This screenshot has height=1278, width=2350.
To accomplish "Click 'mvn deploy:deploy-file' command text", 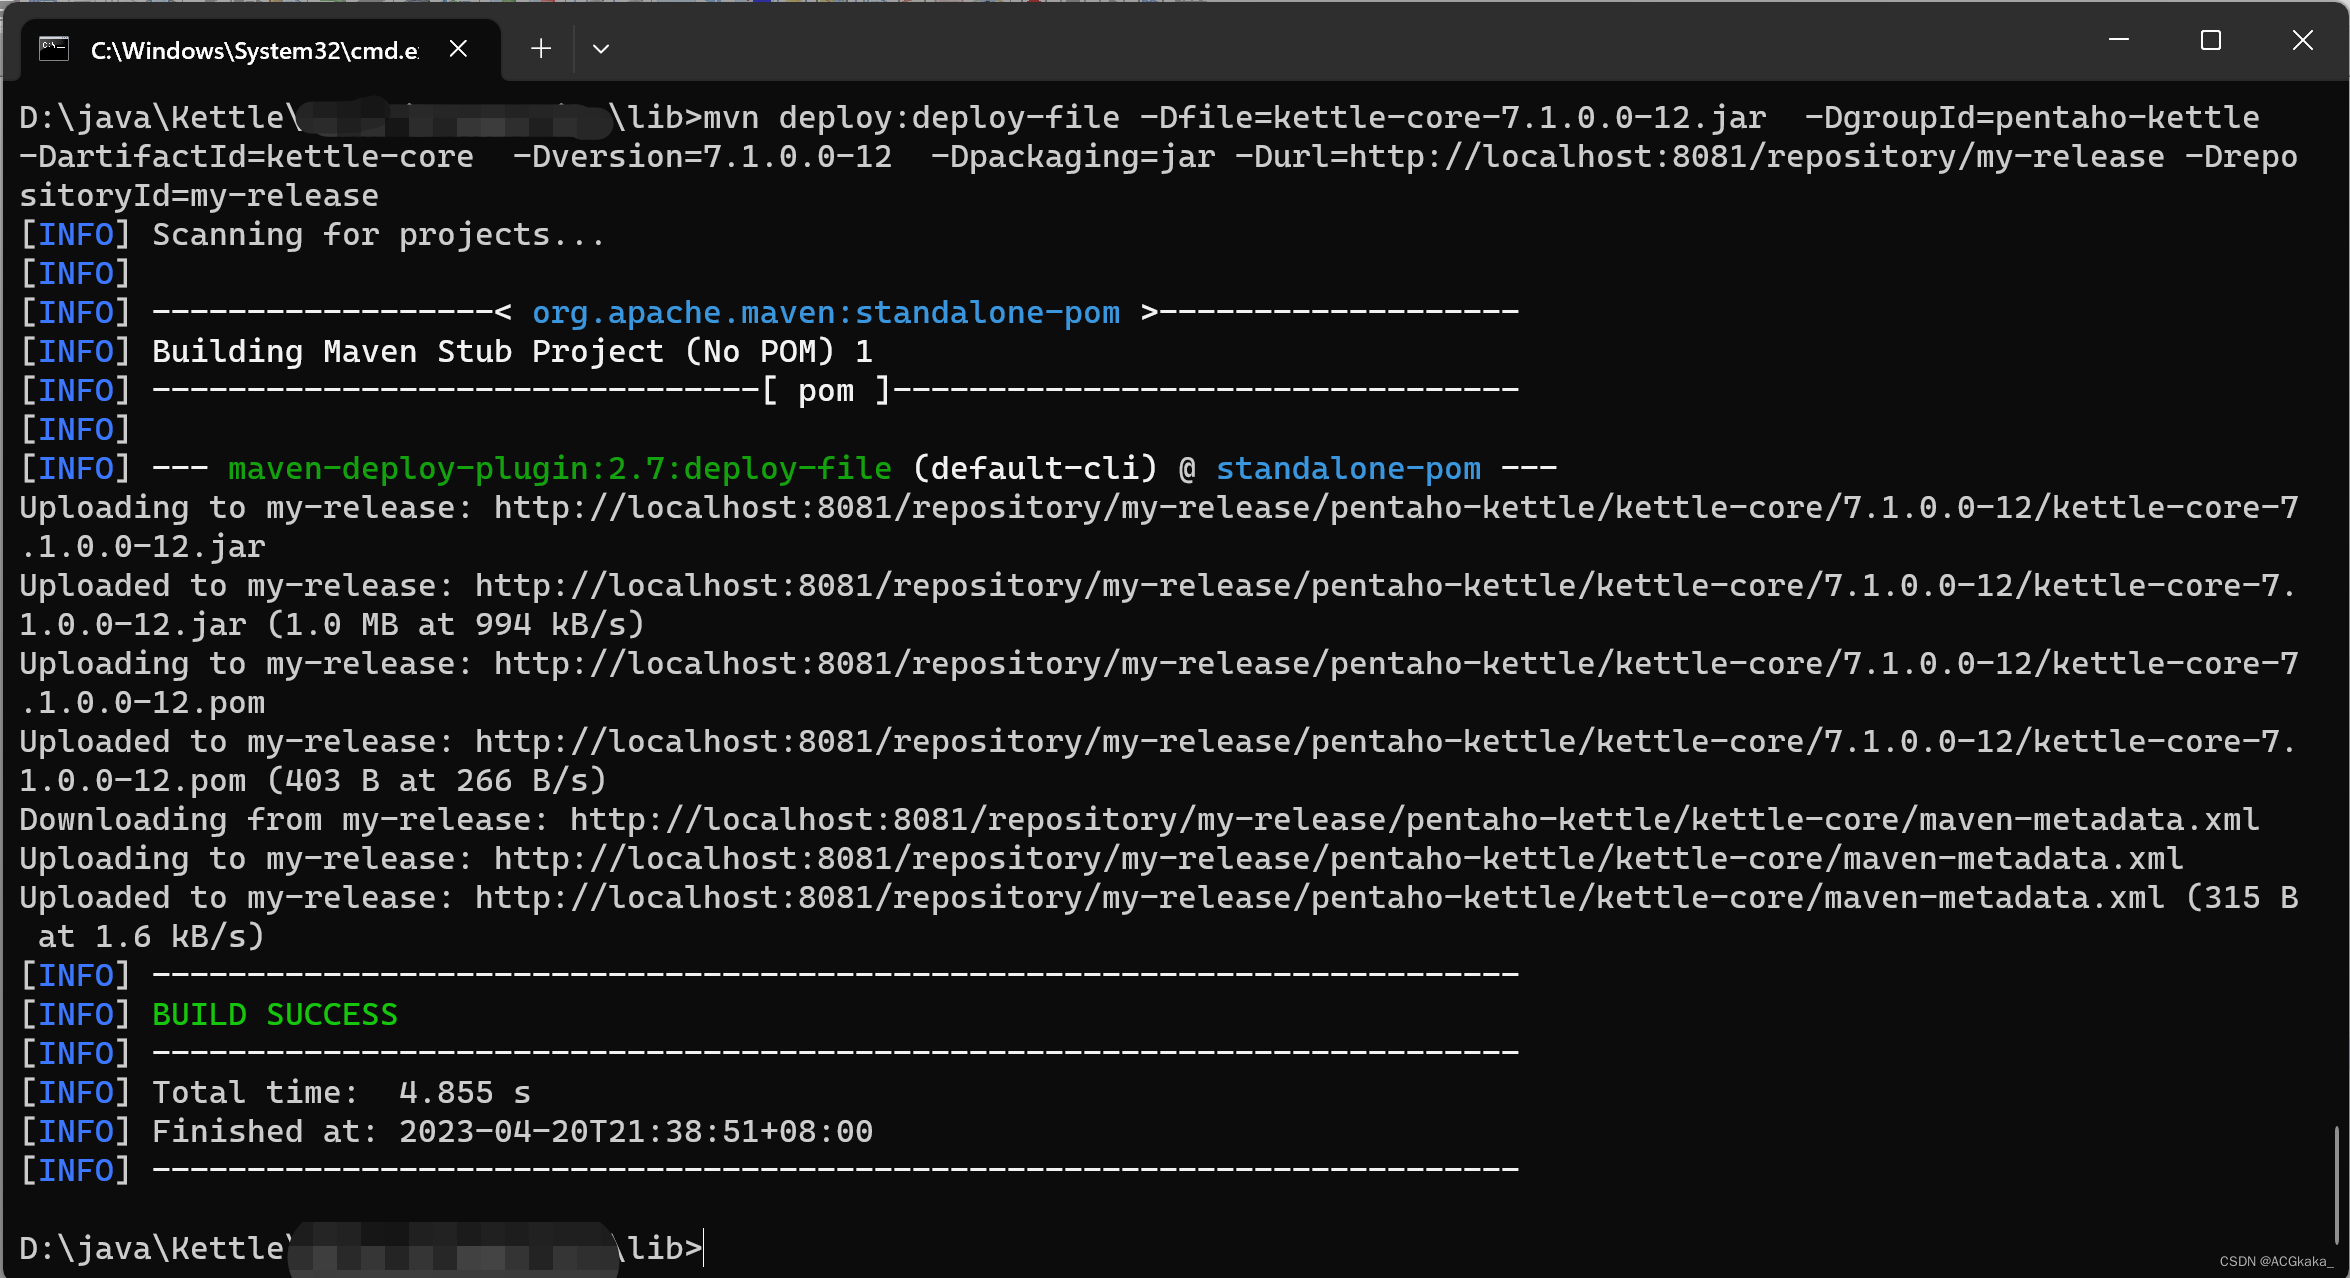I will pos(911,117).
